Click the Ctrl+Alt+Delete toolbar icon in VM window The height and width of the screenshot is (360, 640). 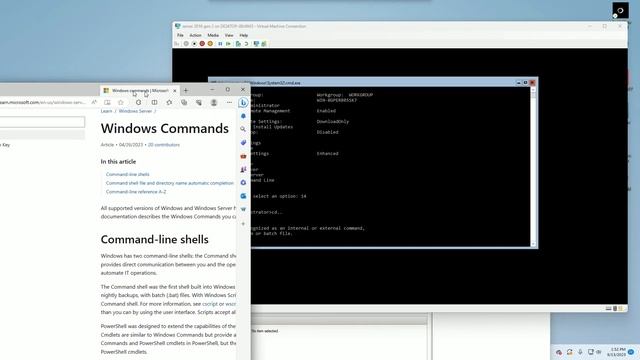[177, 44]
